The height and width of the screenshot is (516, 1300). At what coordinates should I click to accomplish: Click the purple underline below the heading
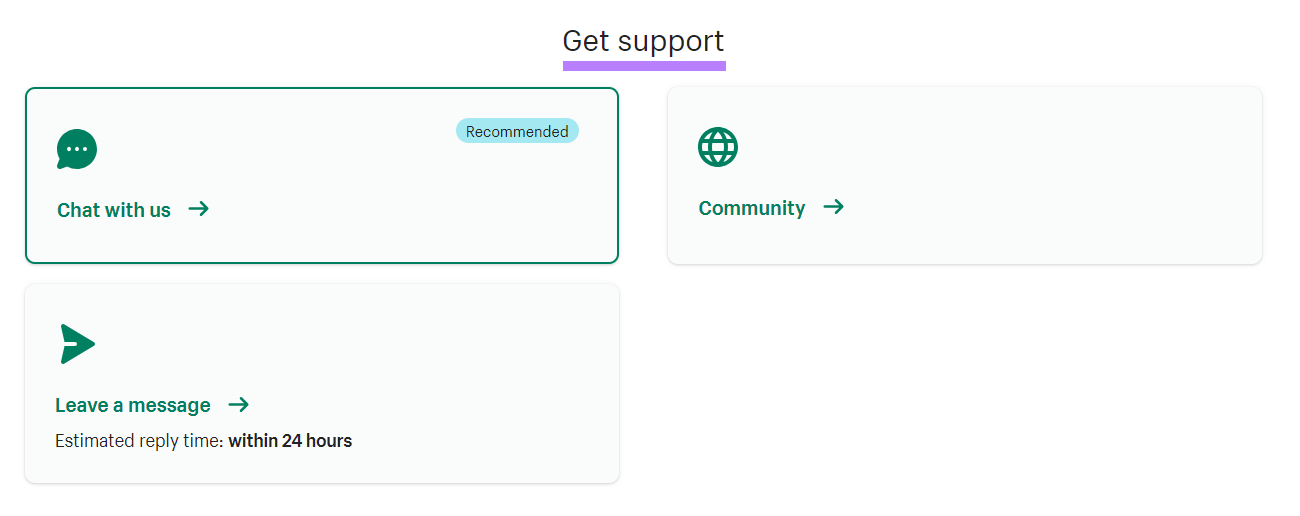[x=644, y=66]
